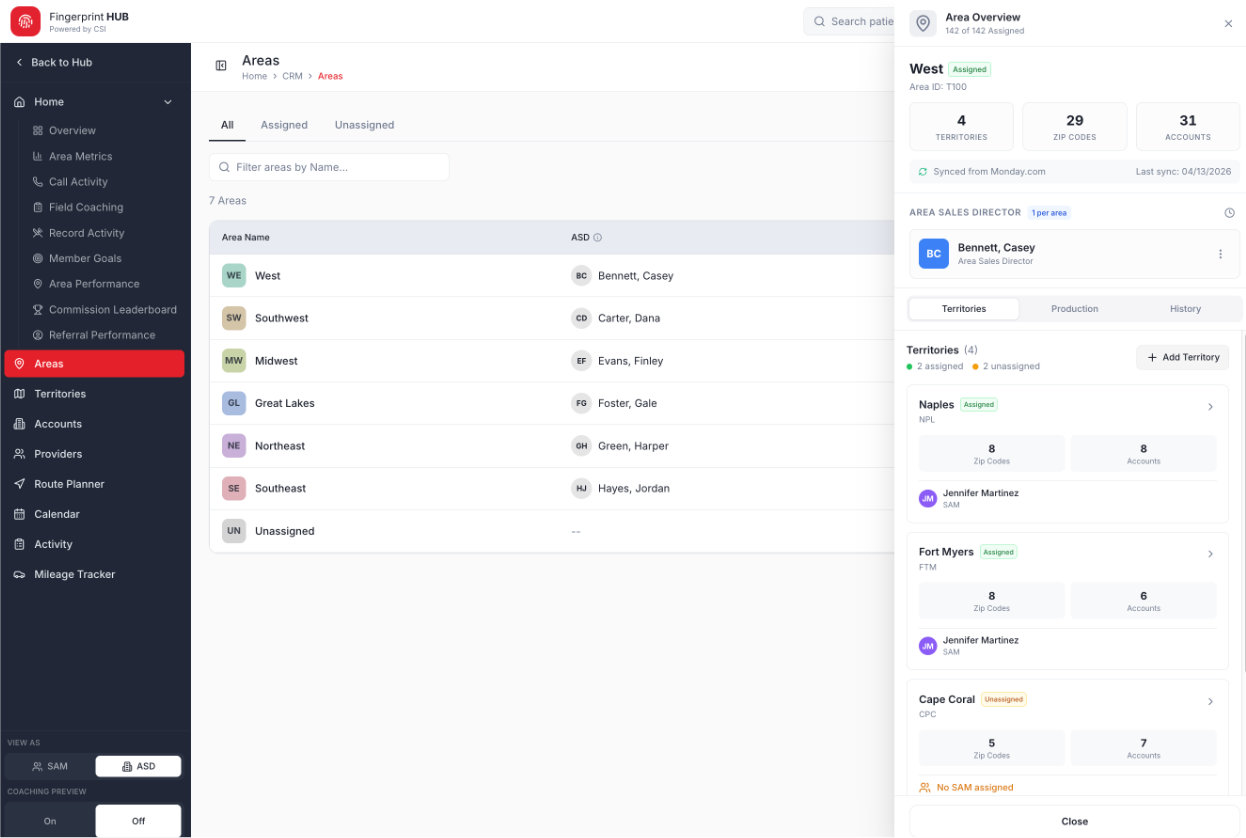
Task: Select the Assigned areas tab
Action: [284, 125]
